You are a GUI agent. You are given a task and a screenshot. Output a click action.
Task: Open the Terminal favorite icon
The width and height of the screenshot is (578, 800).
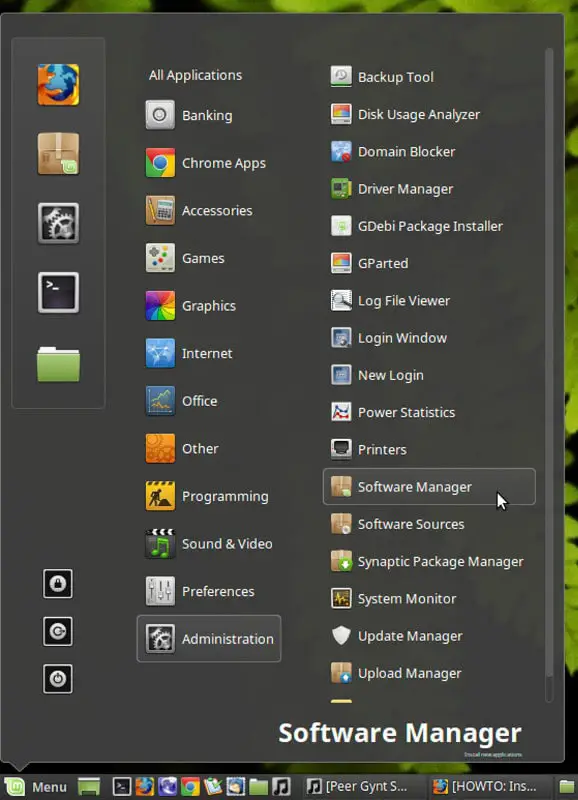click(x=58, y=292)
